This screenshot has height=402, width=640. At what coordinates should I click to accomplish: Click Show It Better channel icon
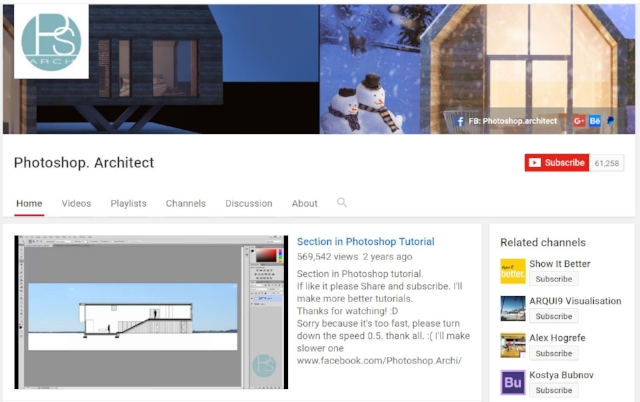(513, 271)
